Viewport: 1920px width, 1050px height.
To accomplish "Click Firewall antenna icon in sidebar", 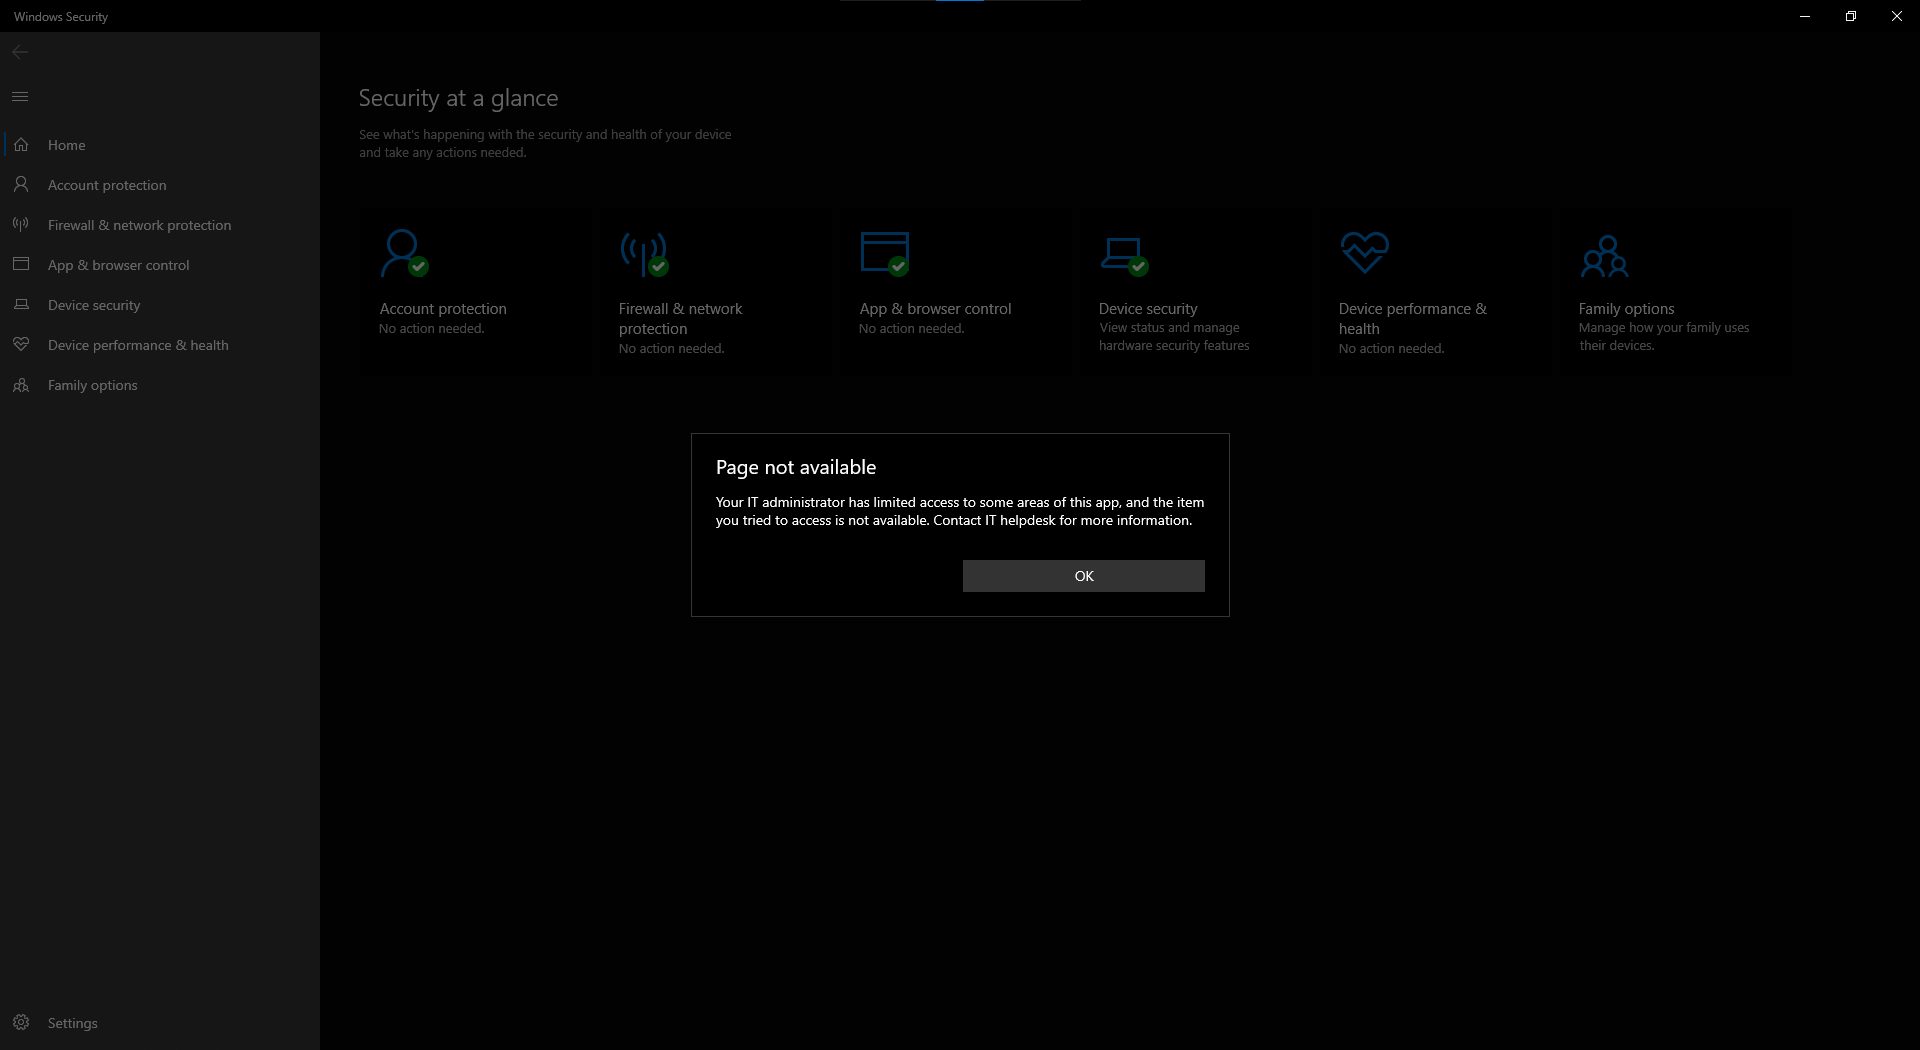I will coord(21,225).
